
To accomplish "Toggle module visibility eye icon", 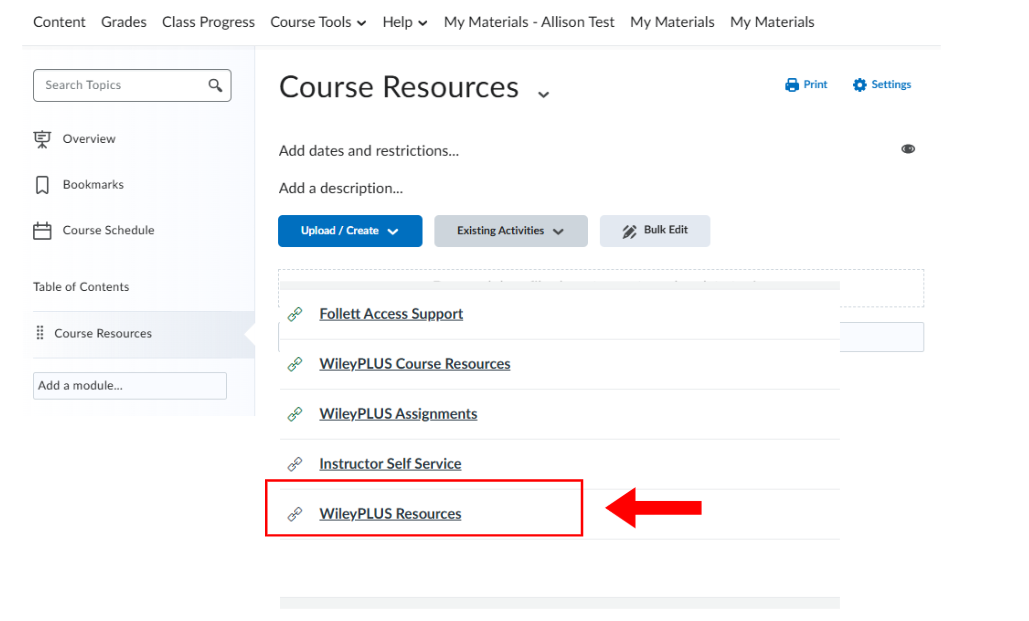I will tap(908, 149).
